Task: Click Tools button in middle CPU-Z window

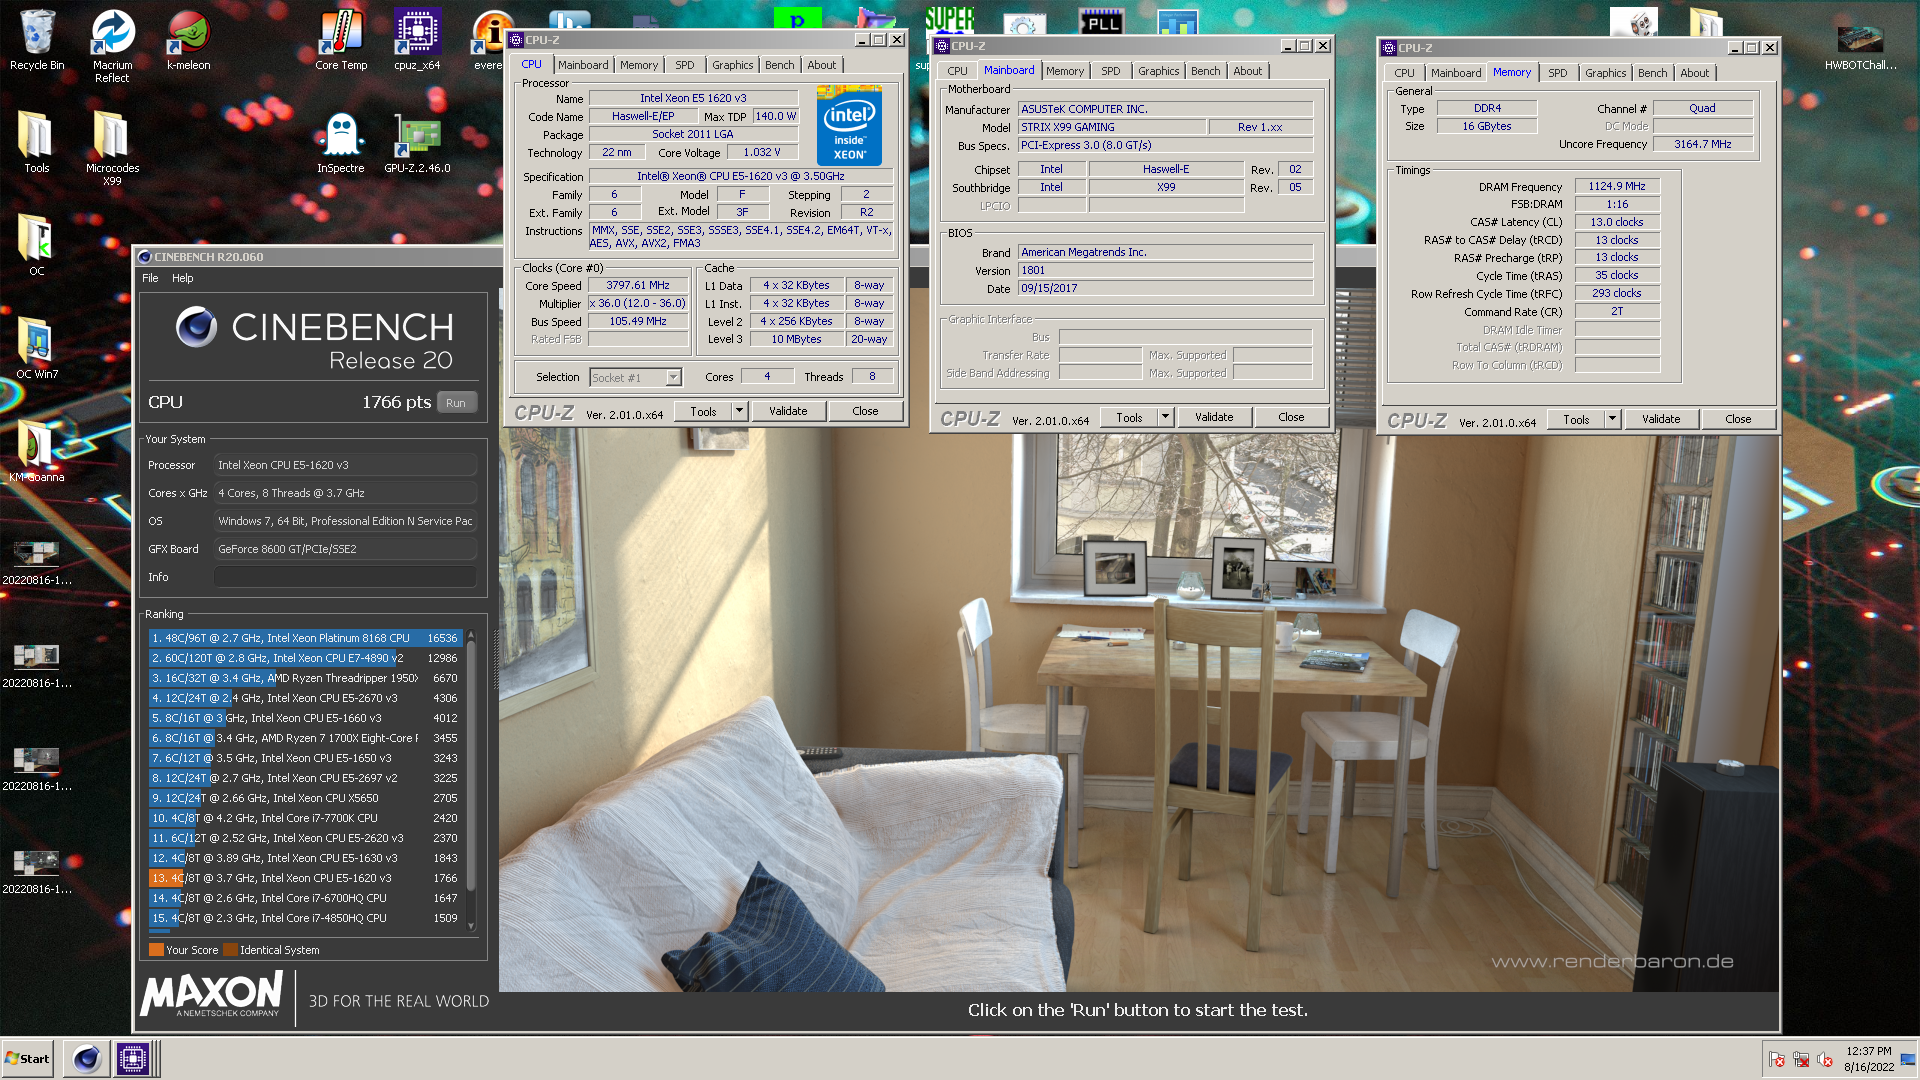Action: pos(1129,417)
